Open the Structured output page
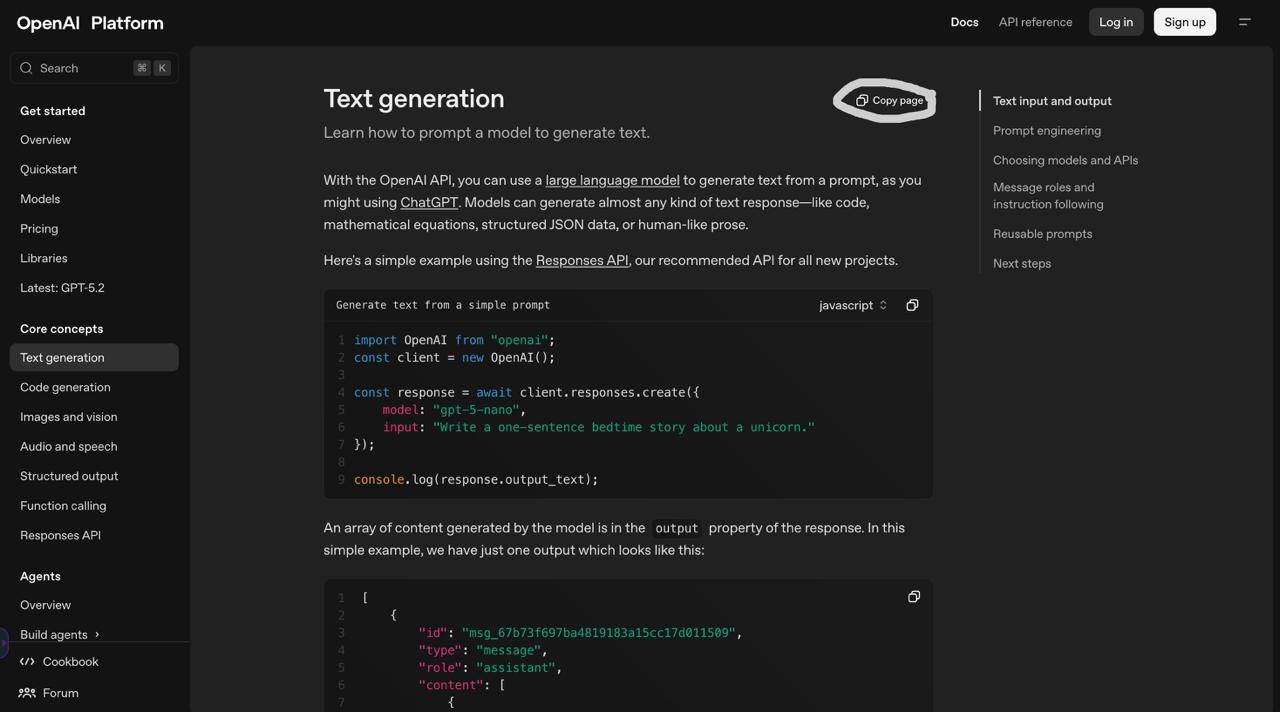Screen dimensions: 1280x712 point(69,476)
